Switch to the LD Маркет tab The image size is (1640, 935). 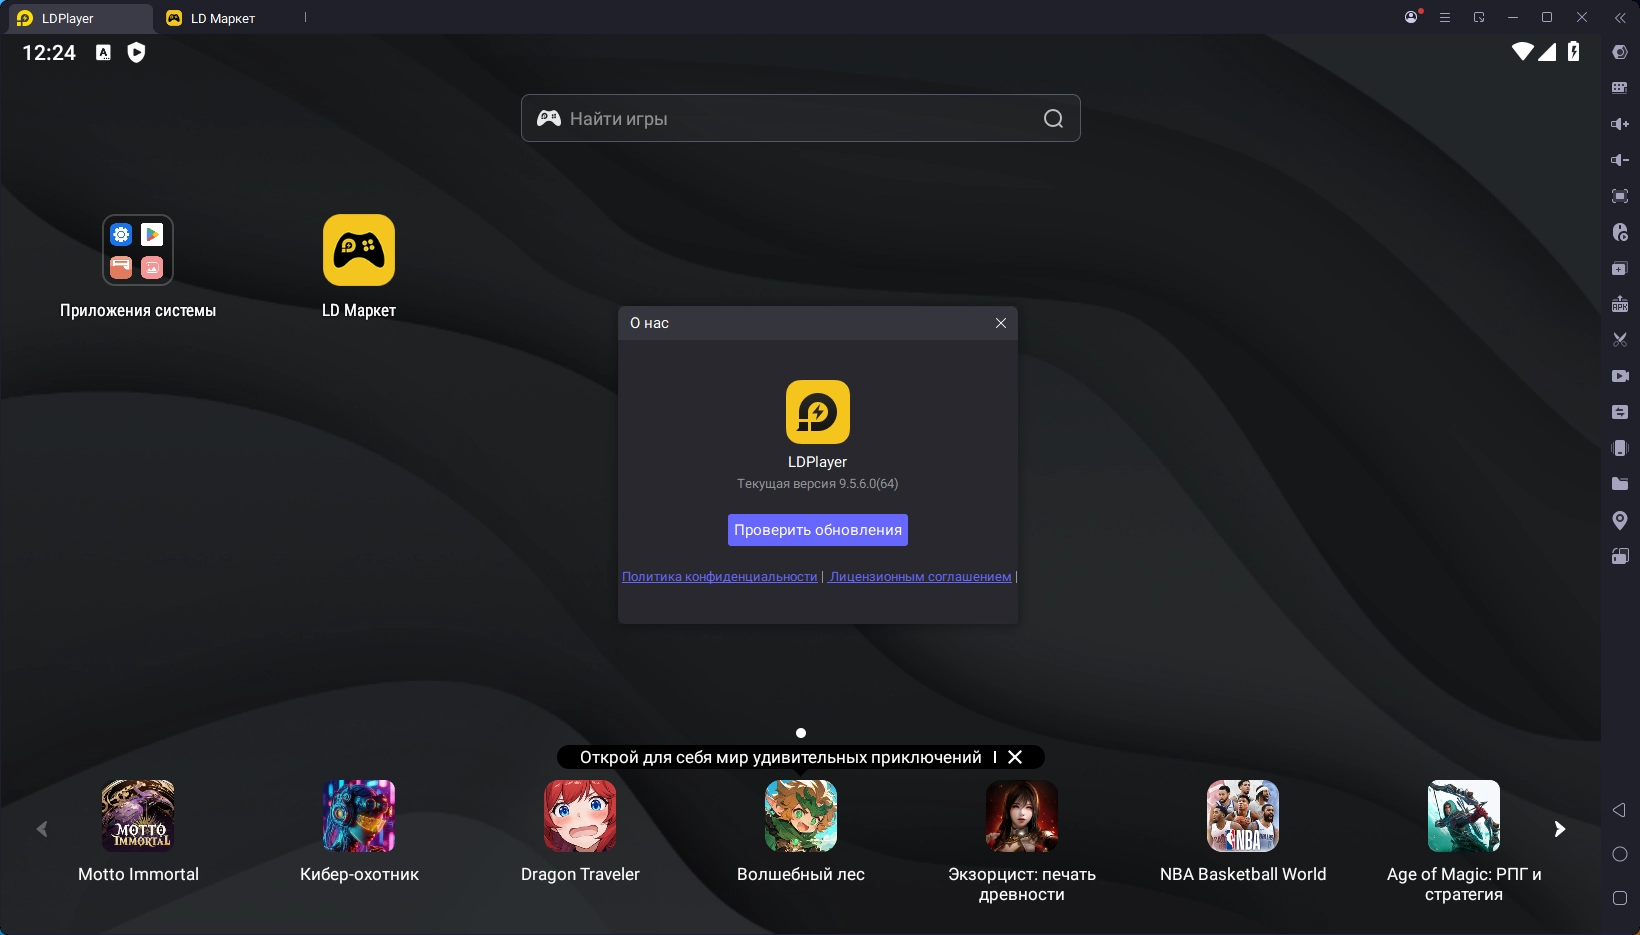[211, 18]
